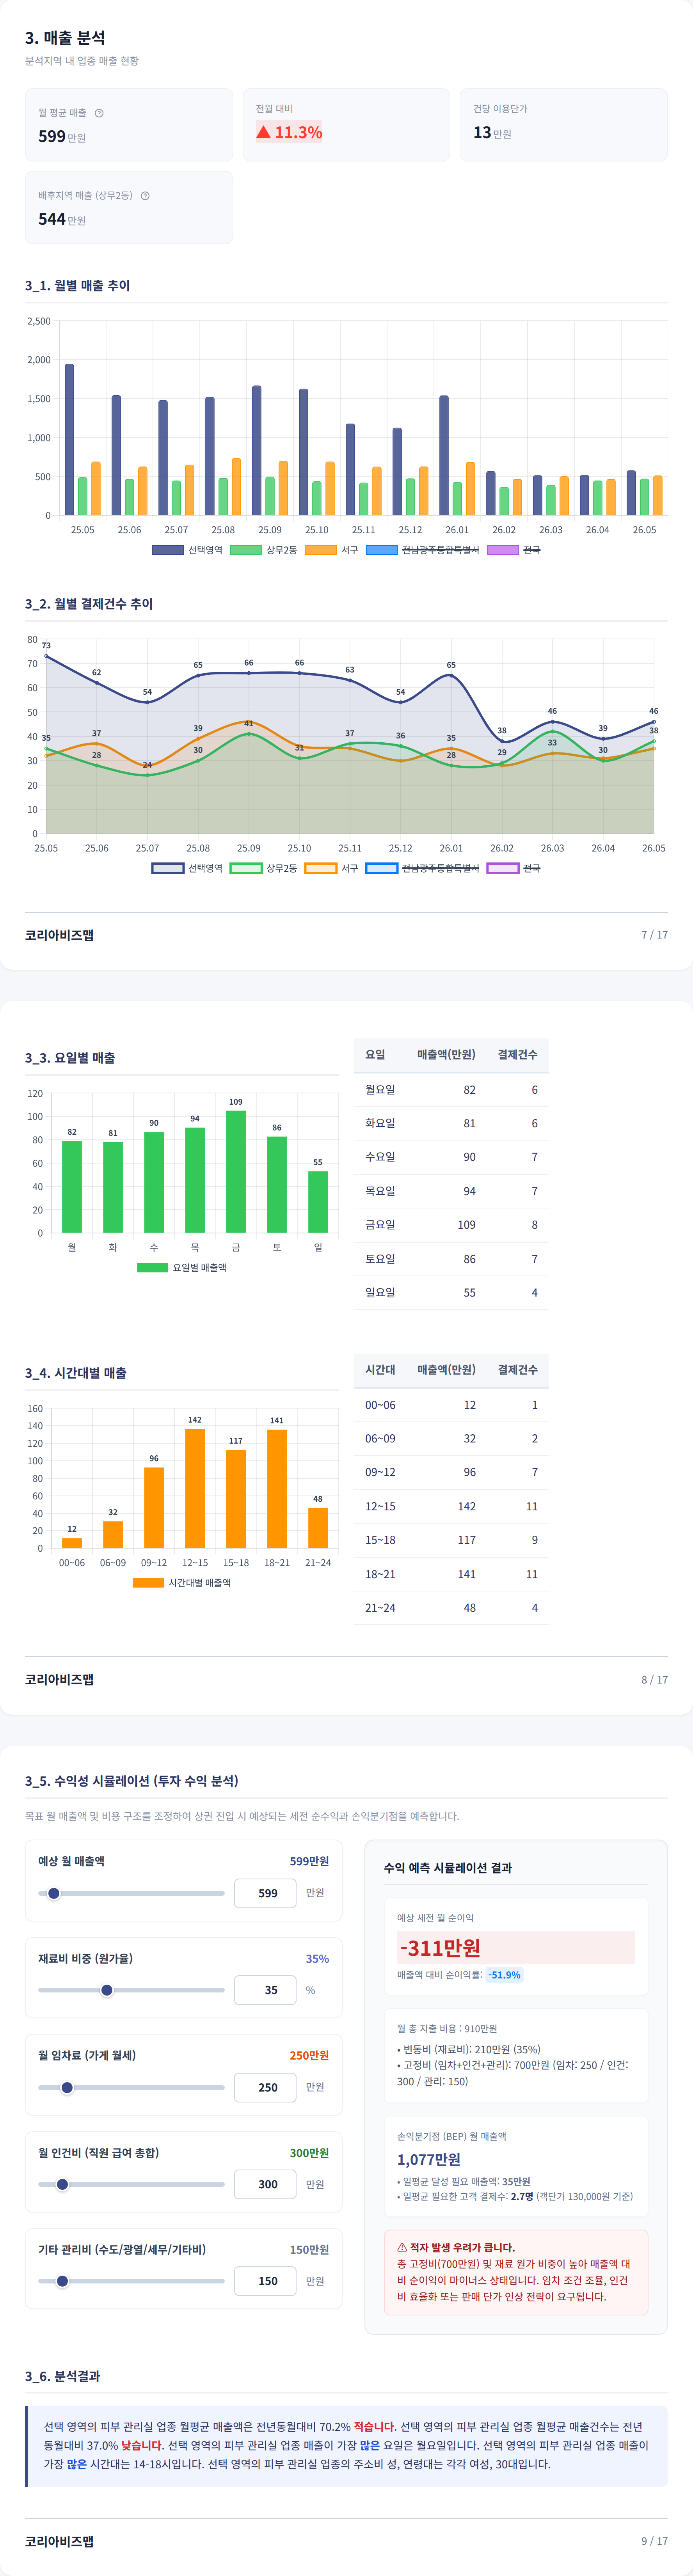Viewport: 693px width, 2576px height.
Task: Select the 월요일 row in weekday table
Action: pyautogui.click(x=451, y=1090)
